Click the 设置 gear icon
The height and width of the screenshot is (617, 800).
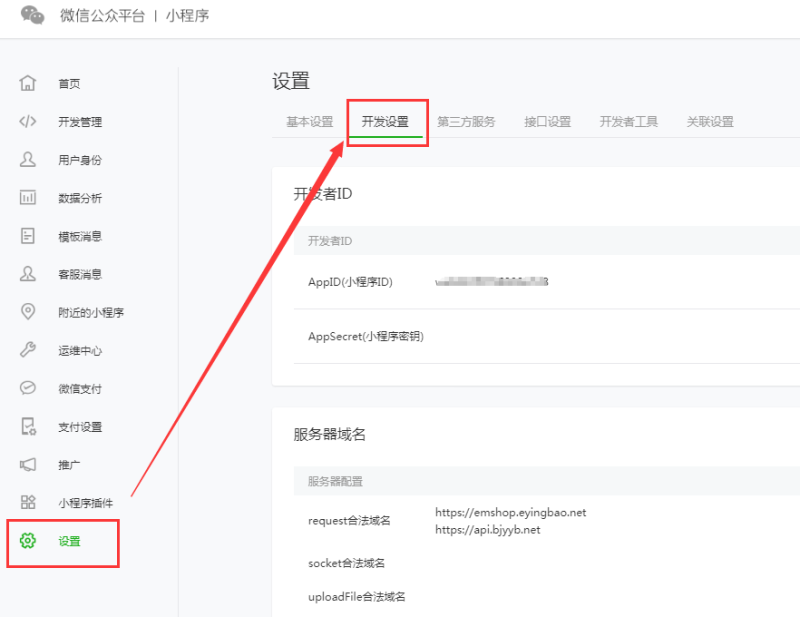pyautogui.click(x=28, y=541)
